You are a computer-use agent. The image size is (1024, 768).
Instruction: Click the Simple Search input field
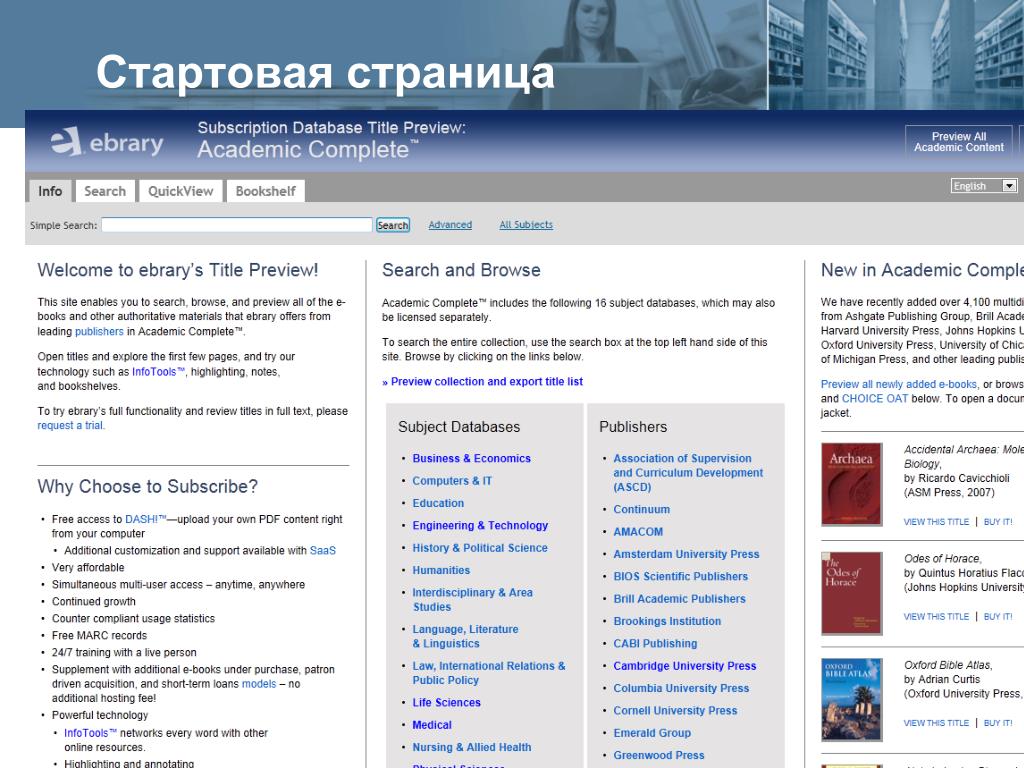click(237, 225)
